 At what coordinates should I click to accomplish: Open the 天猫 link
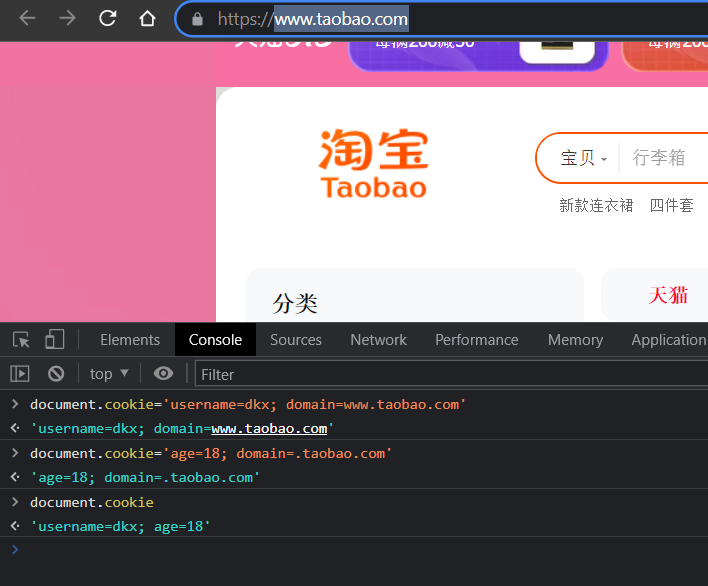point(668,295)
